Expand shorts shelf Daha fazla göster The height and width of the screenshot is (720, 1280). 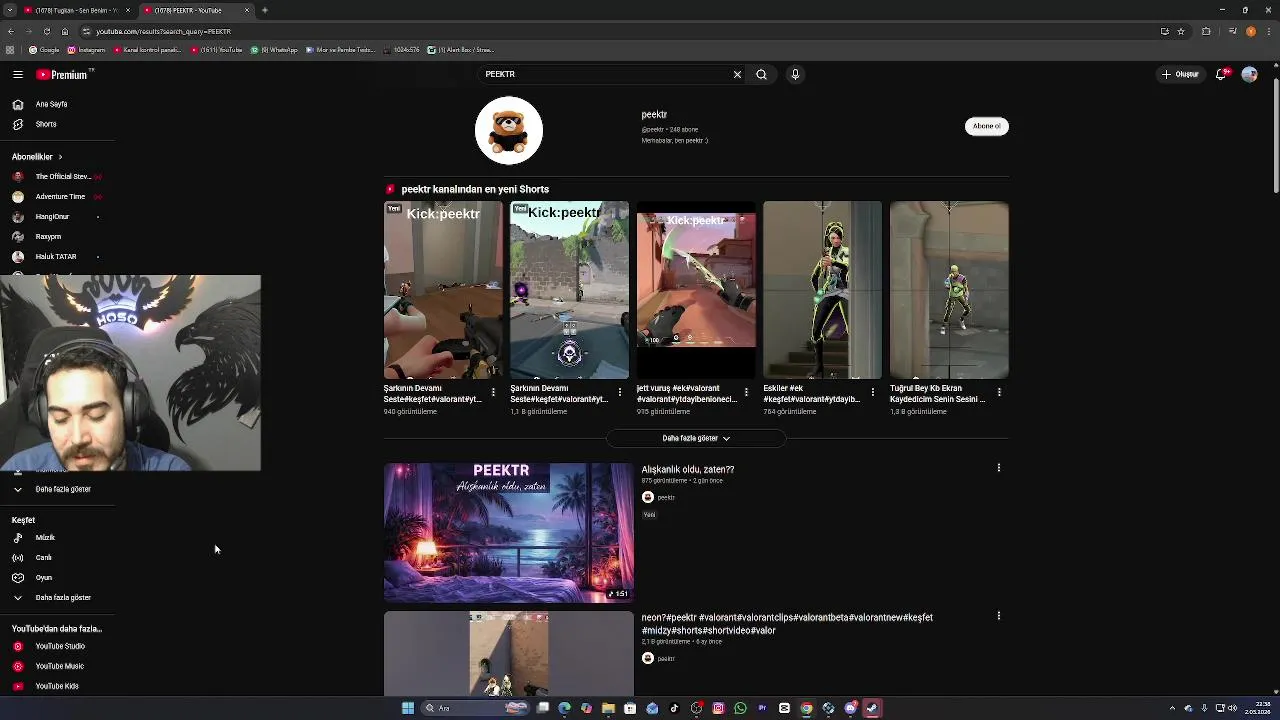pos(696,438)
